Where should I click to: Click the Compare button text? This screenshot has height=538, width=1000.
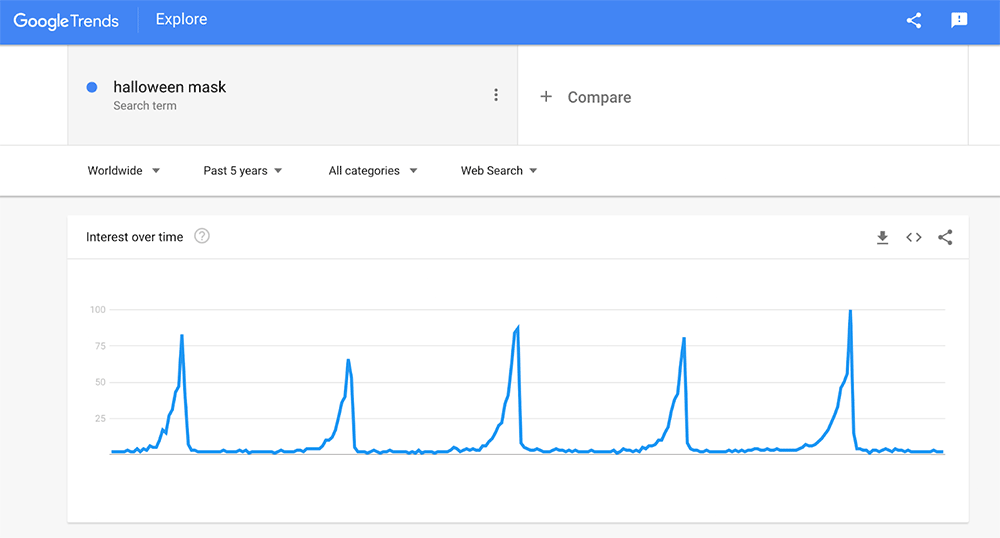(599, 97)
